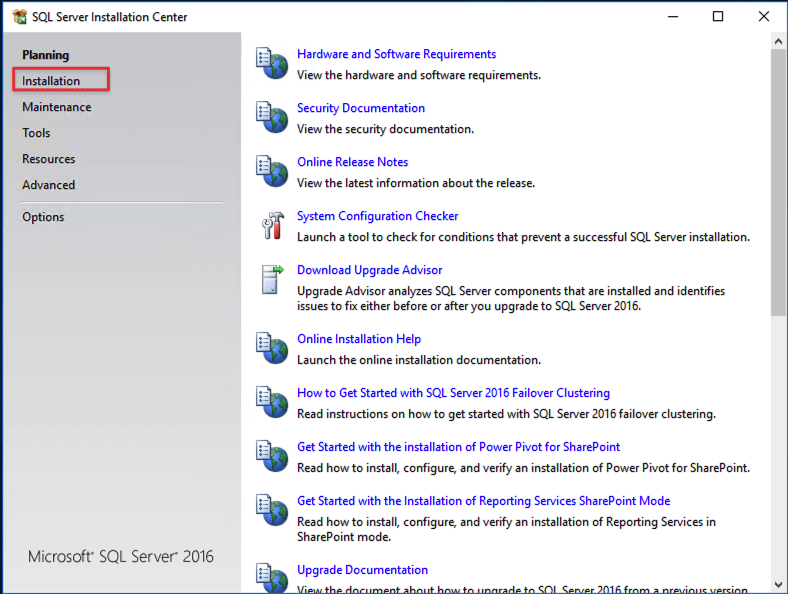Click the System Configuration Checker tools icon
Screen dimensions: 788x594
click(x=271, y=225)
